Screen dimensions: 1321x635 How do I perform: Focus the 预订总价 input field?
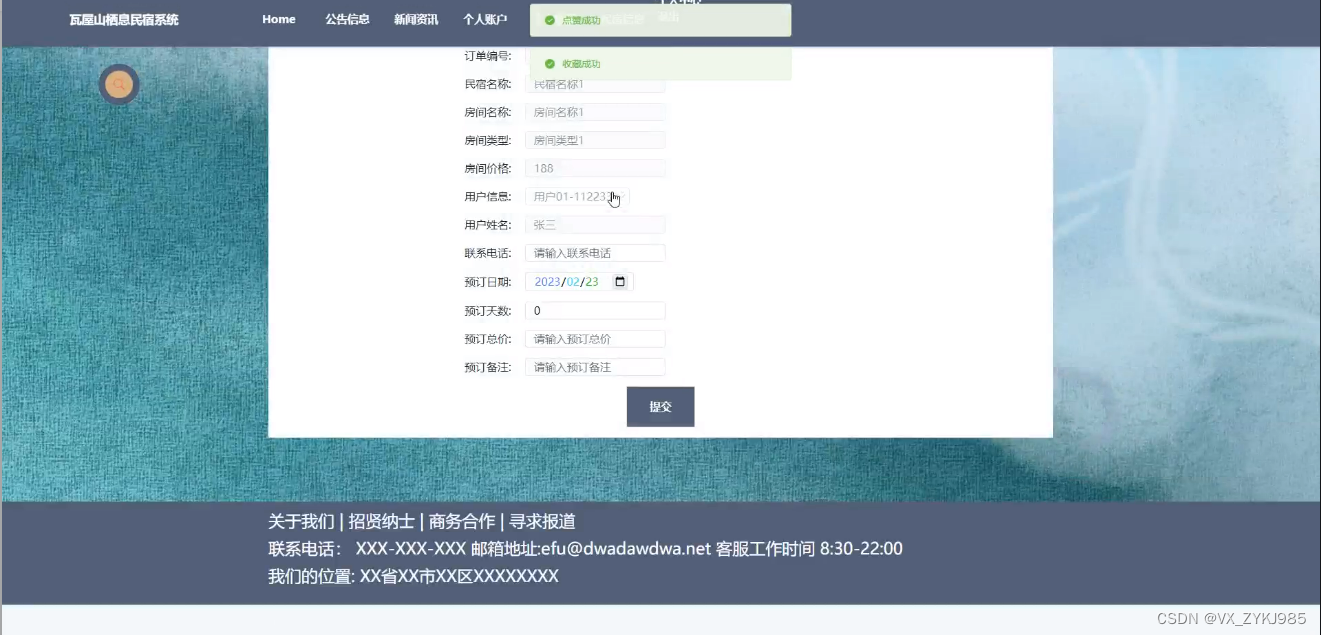(x=595, y=339)
